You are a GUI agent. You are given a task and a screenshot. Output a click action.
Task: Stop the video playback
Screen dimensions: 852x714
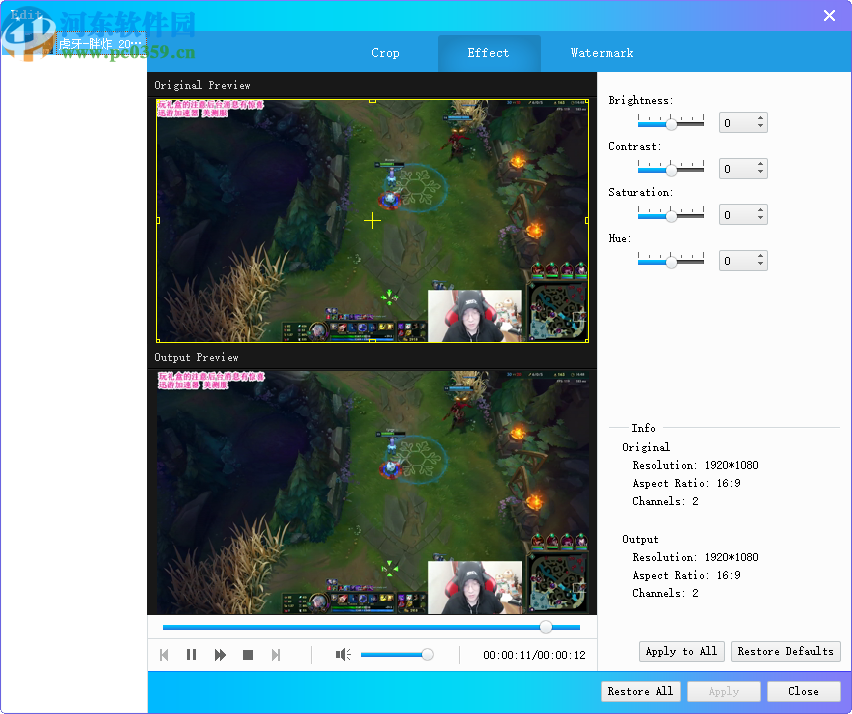click(248, 655)
